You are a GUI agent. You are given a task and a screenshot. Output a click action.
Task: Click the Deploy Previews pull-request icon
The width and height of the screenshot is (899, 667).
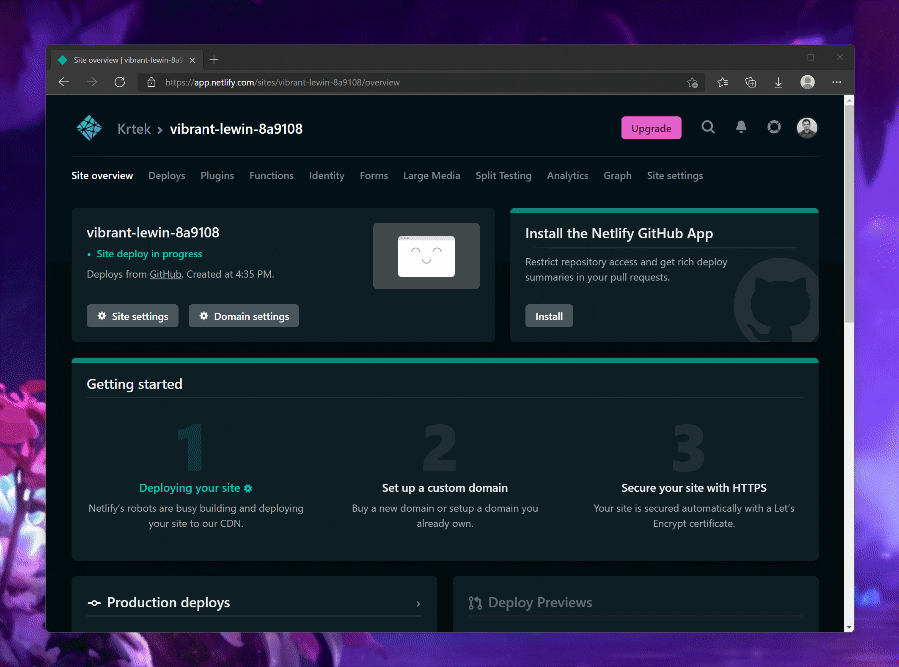[475, 603]
